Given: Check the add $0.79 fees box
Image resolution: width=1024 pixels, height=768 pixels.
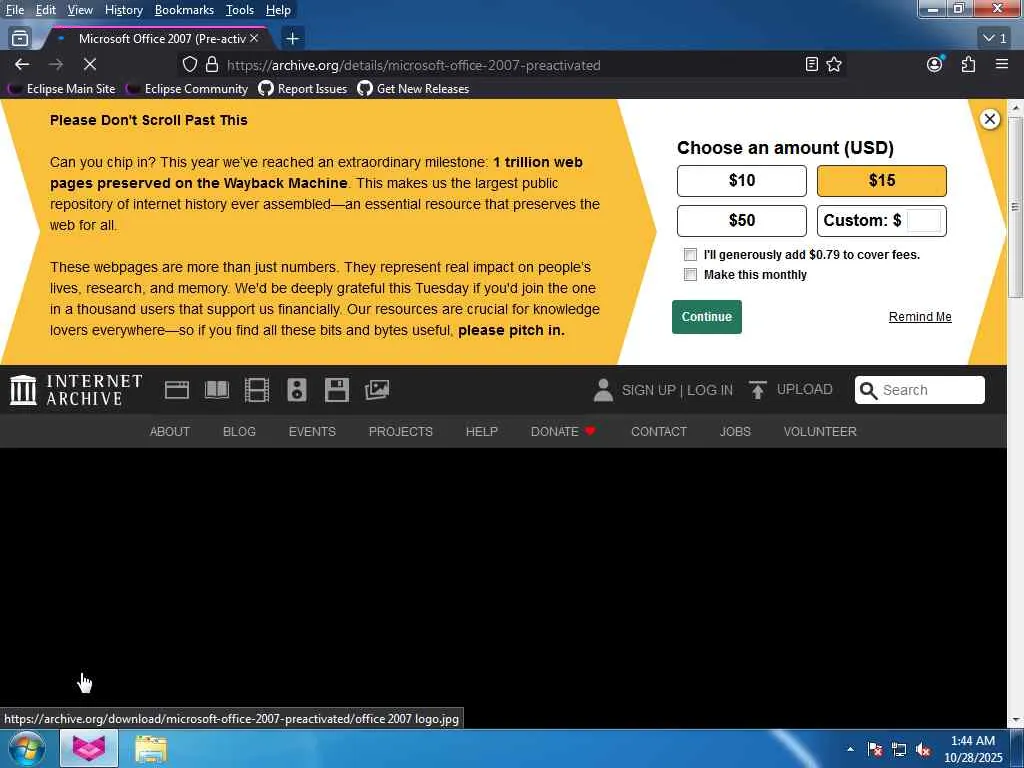Looking at the screenshot, I should pos(690,255).
